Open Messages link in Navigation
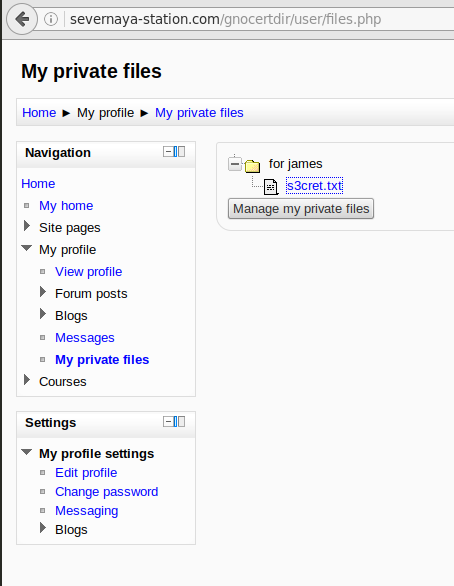 tap(85, 338)
